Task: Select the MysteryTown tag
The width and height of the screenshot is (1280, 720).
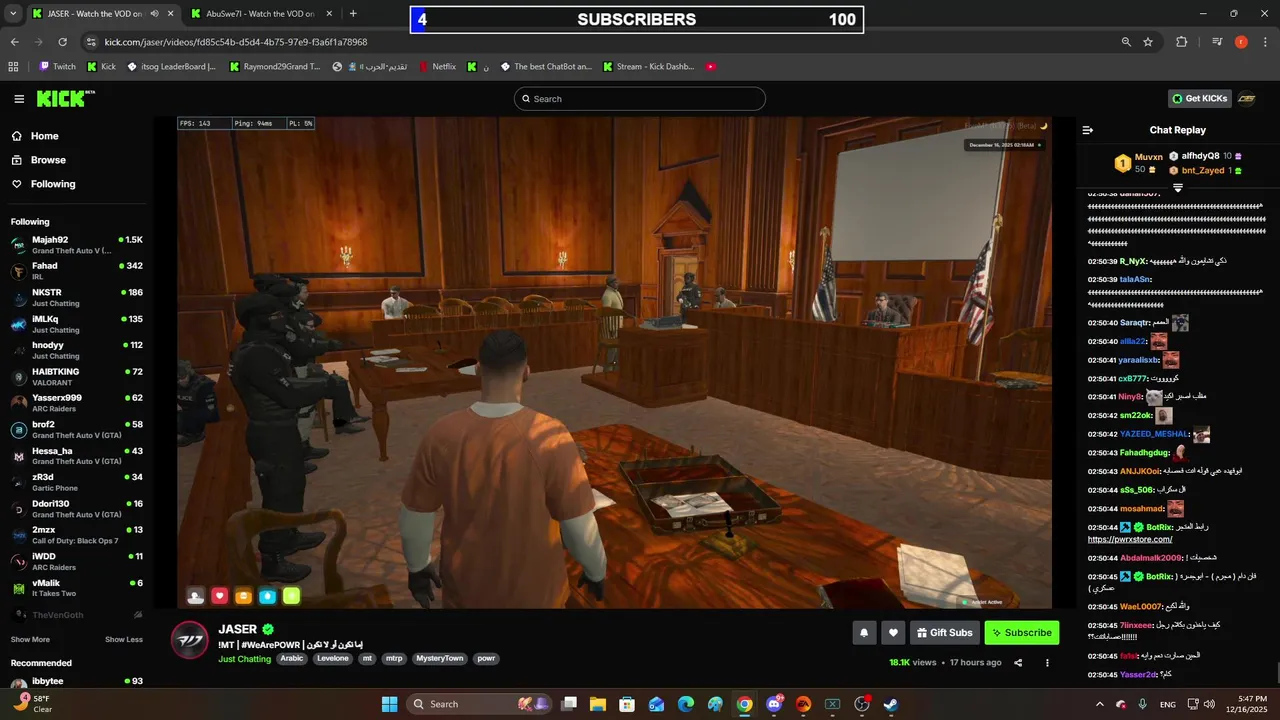Action: (x=440, y=659)
